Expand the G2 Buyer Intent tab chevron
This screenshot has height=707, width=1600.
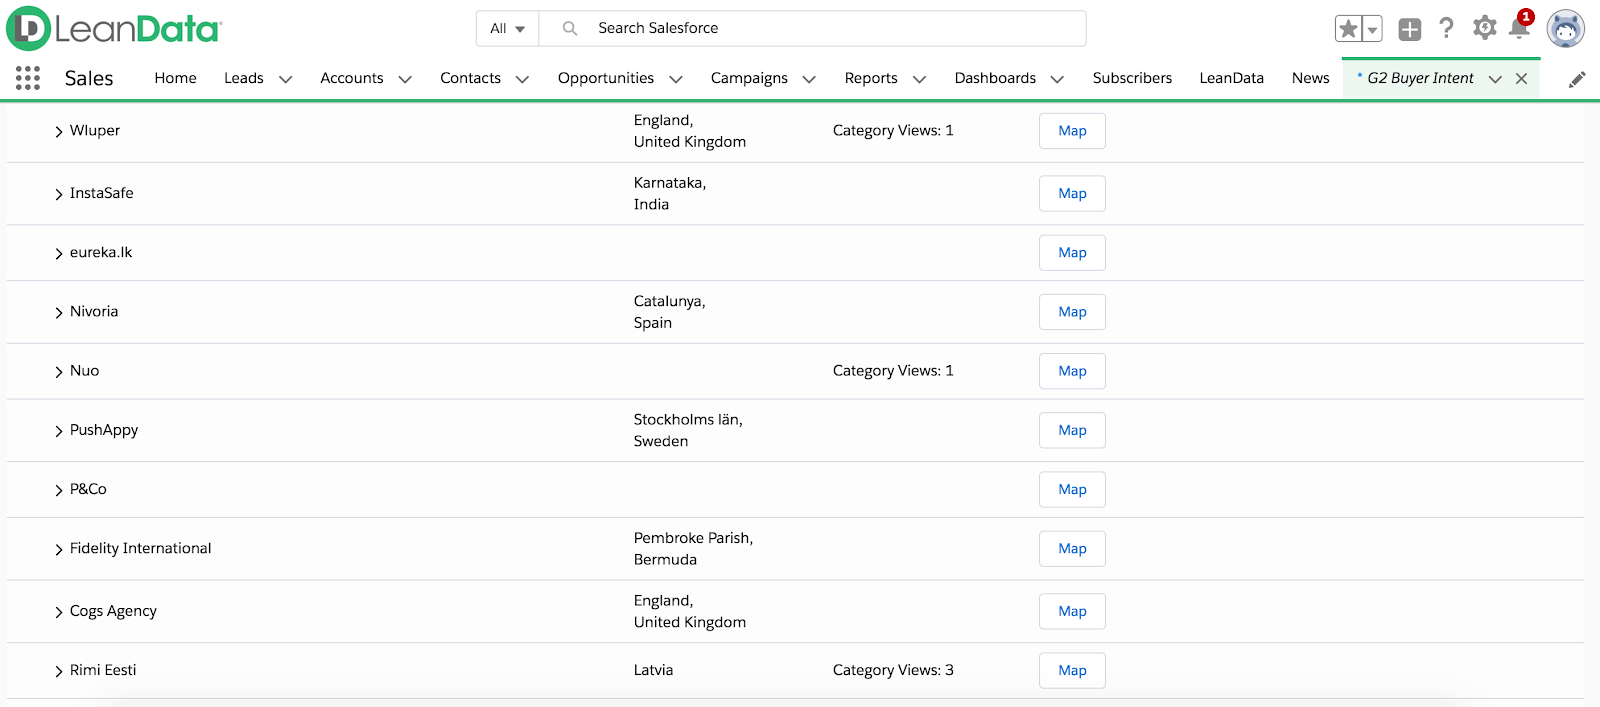[x=1495, y=79]
